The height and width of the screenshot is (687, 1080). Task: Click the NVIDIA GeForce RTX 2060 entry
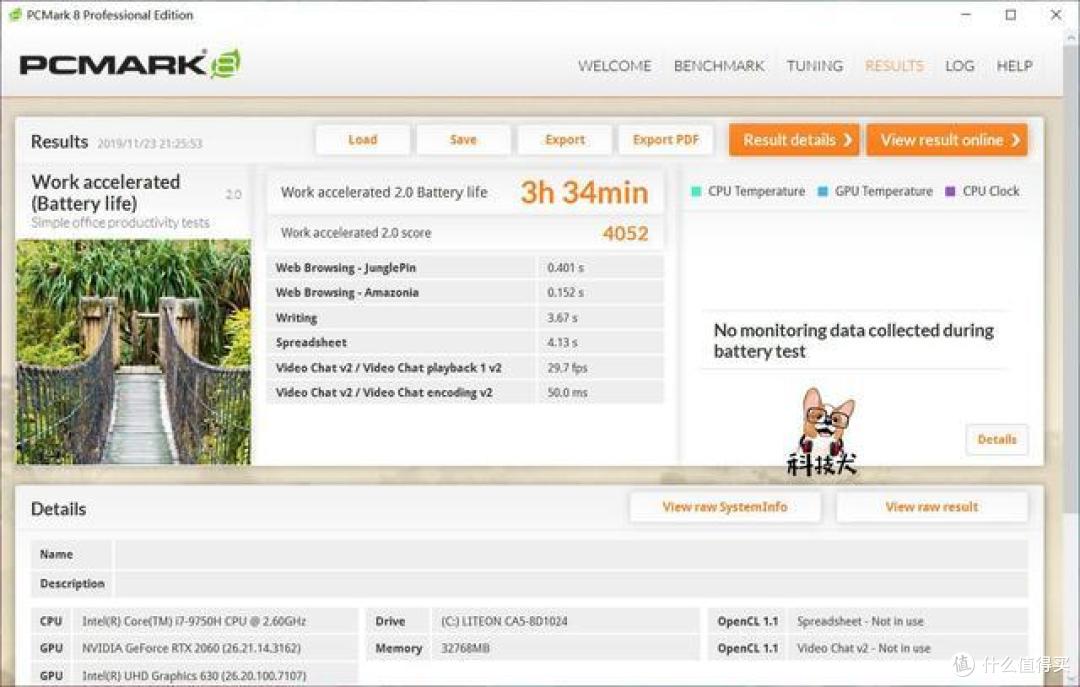(191, 648)
